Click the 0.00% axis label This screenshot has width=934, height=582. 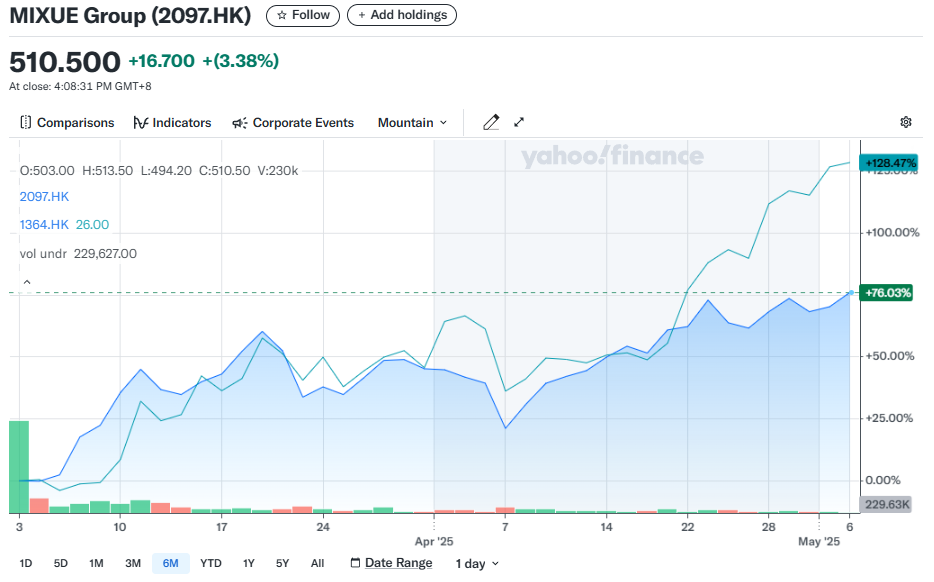(x=882, y=480)
